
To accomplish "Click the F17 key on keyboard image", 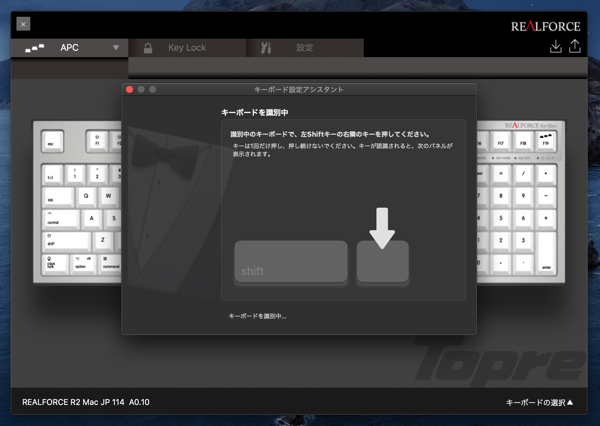I will pyautogui.click(x=501, y=141).
